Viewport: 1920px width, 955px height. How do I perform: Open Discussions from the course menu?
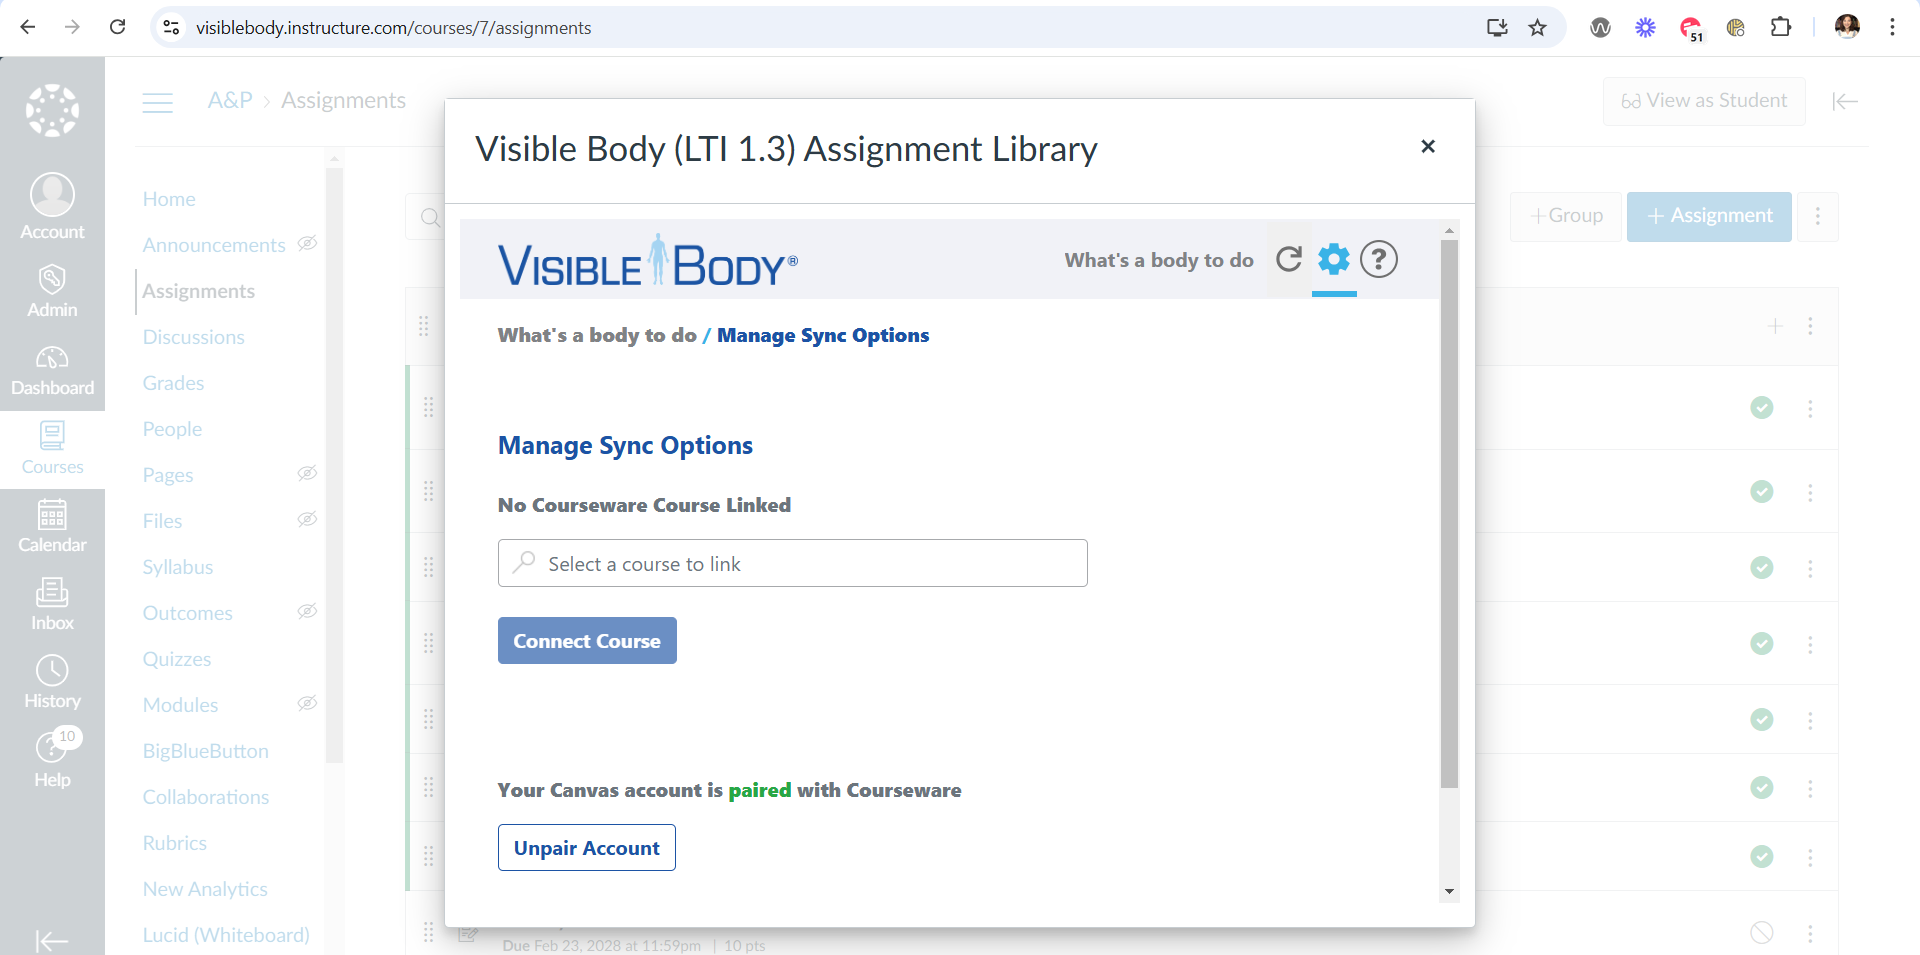pos(193,337)
